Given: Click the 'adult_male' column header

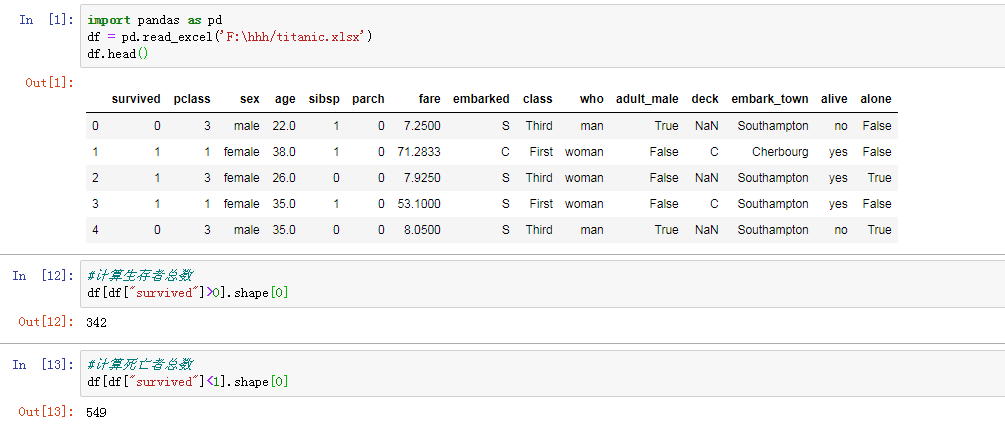Looking at the screenshot, I should click(647, 99).
